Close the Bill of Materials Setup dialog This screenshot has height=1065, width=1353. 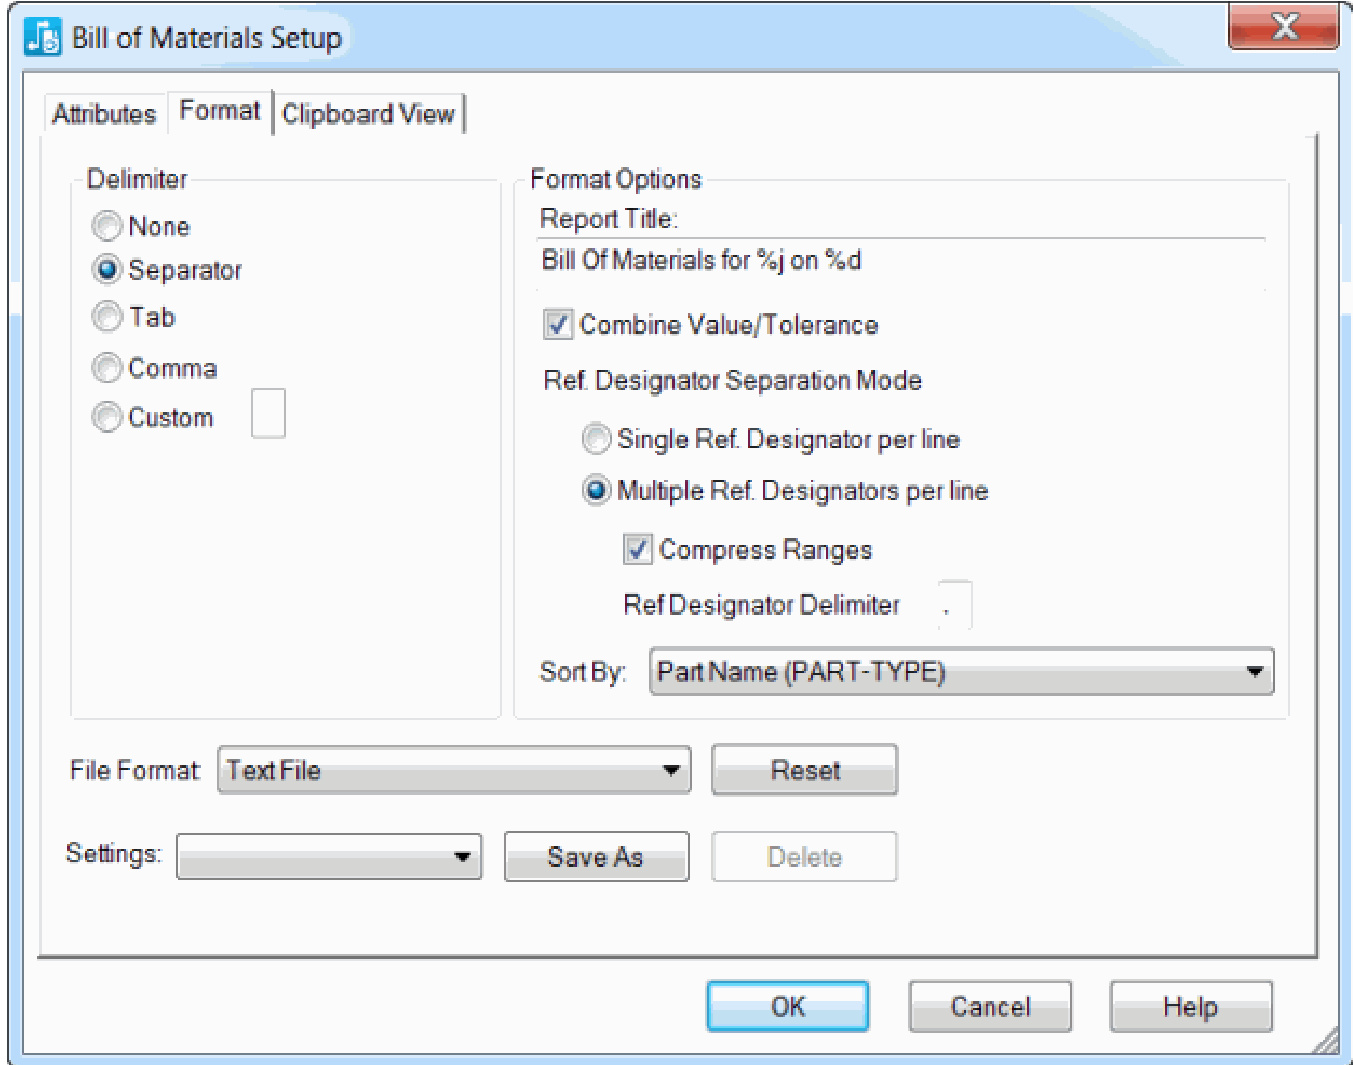coord(1283,28)
